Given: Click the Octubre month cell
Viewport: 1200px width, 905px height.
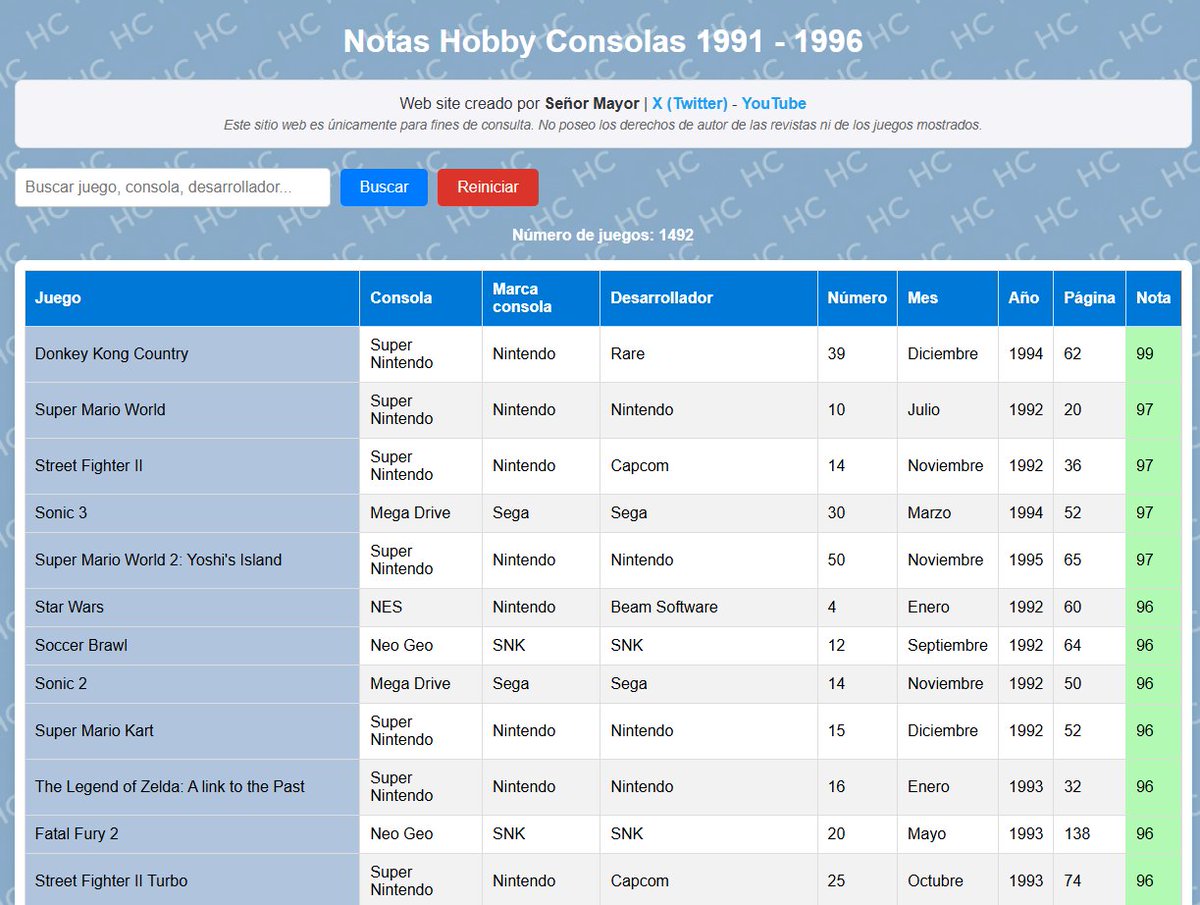Looking at the screenshot, I should tap(948, 881).
